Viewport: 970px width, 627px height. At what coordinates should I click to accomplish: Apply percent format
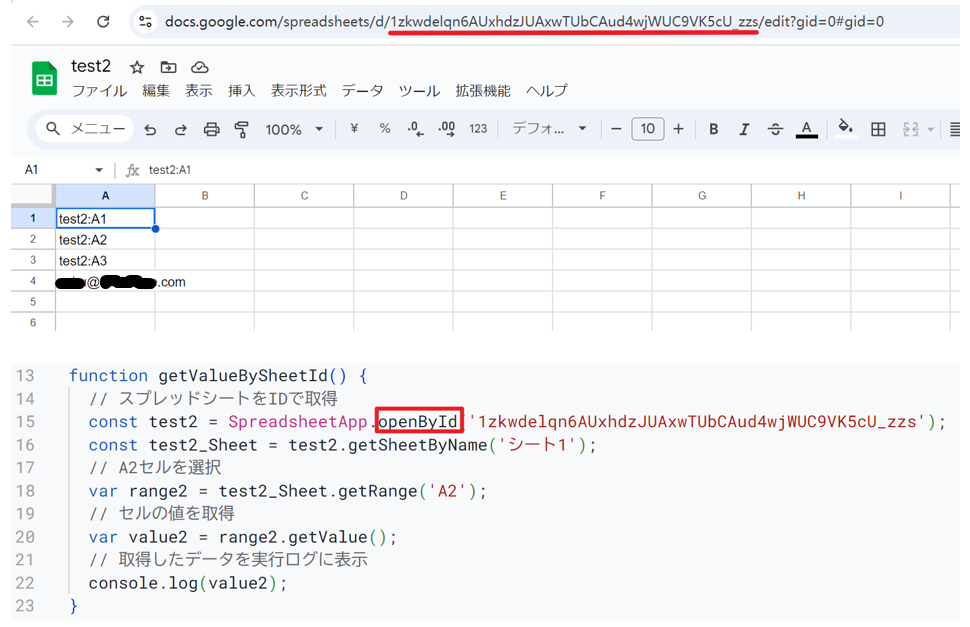pyautogui.click(x=385, y=129)
